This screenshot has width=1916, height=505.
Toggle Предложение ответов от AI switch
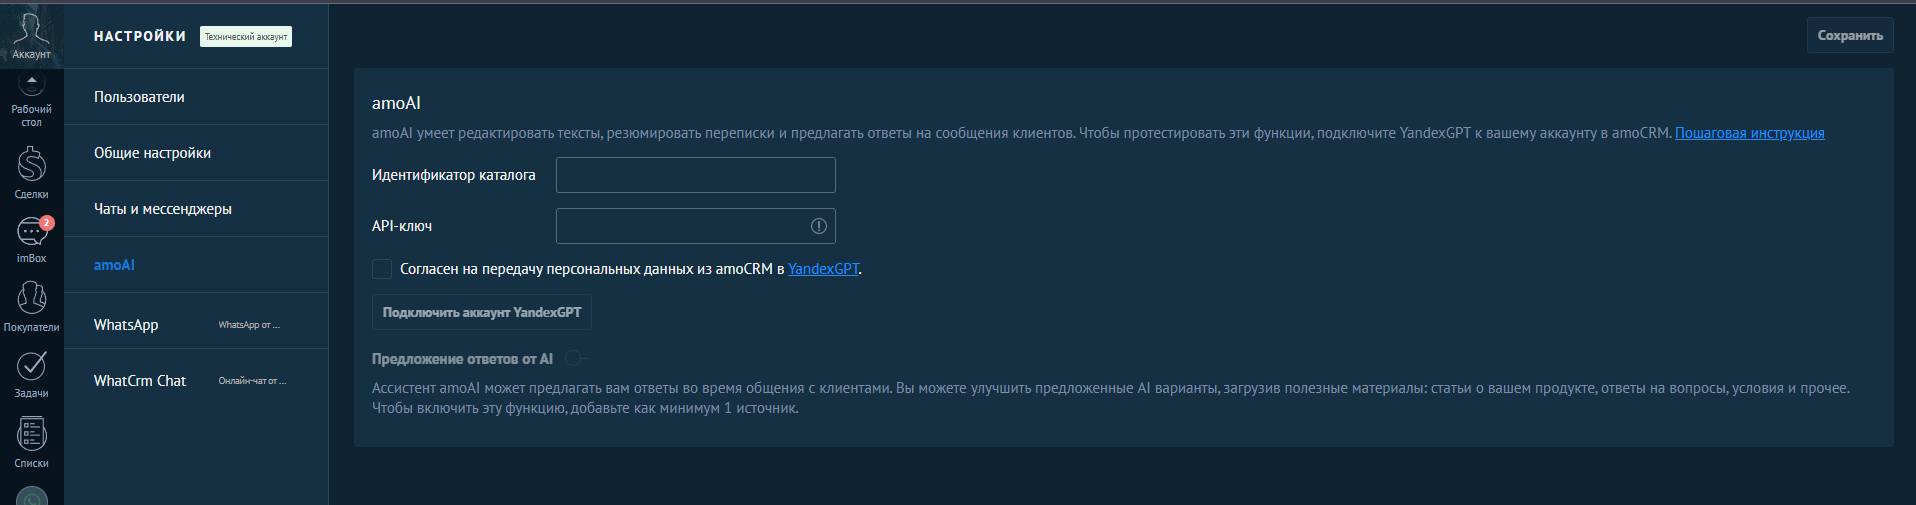(576, 358)
